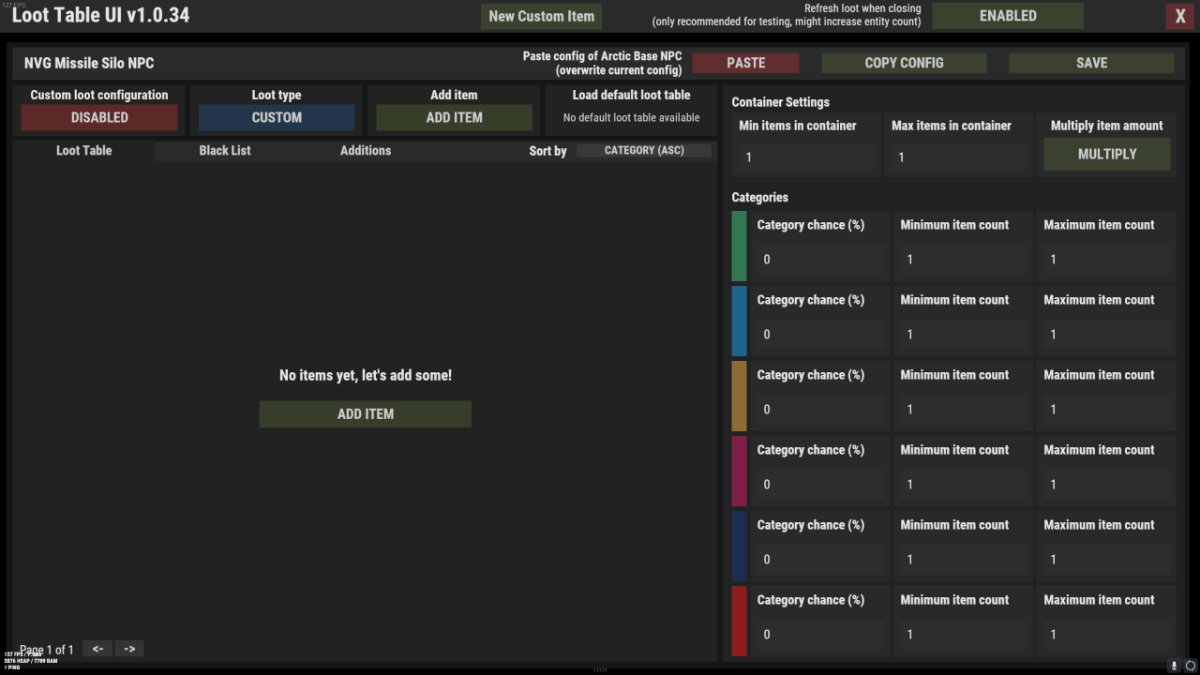Click the green category color swatch
Image resolution: width=1200 pixels, height=675 pixels.
(739, 245)
